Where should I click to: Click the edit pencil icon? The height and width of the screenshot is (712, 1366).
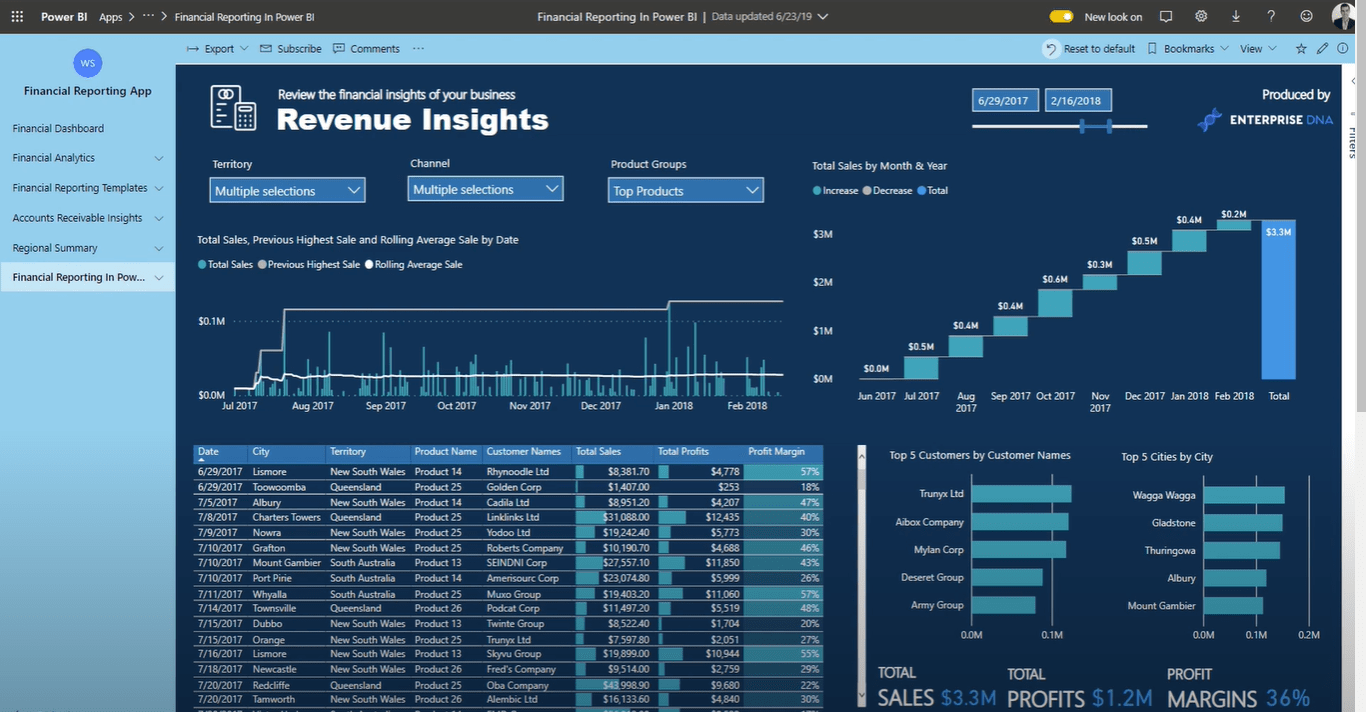[x=1322, y=48]
